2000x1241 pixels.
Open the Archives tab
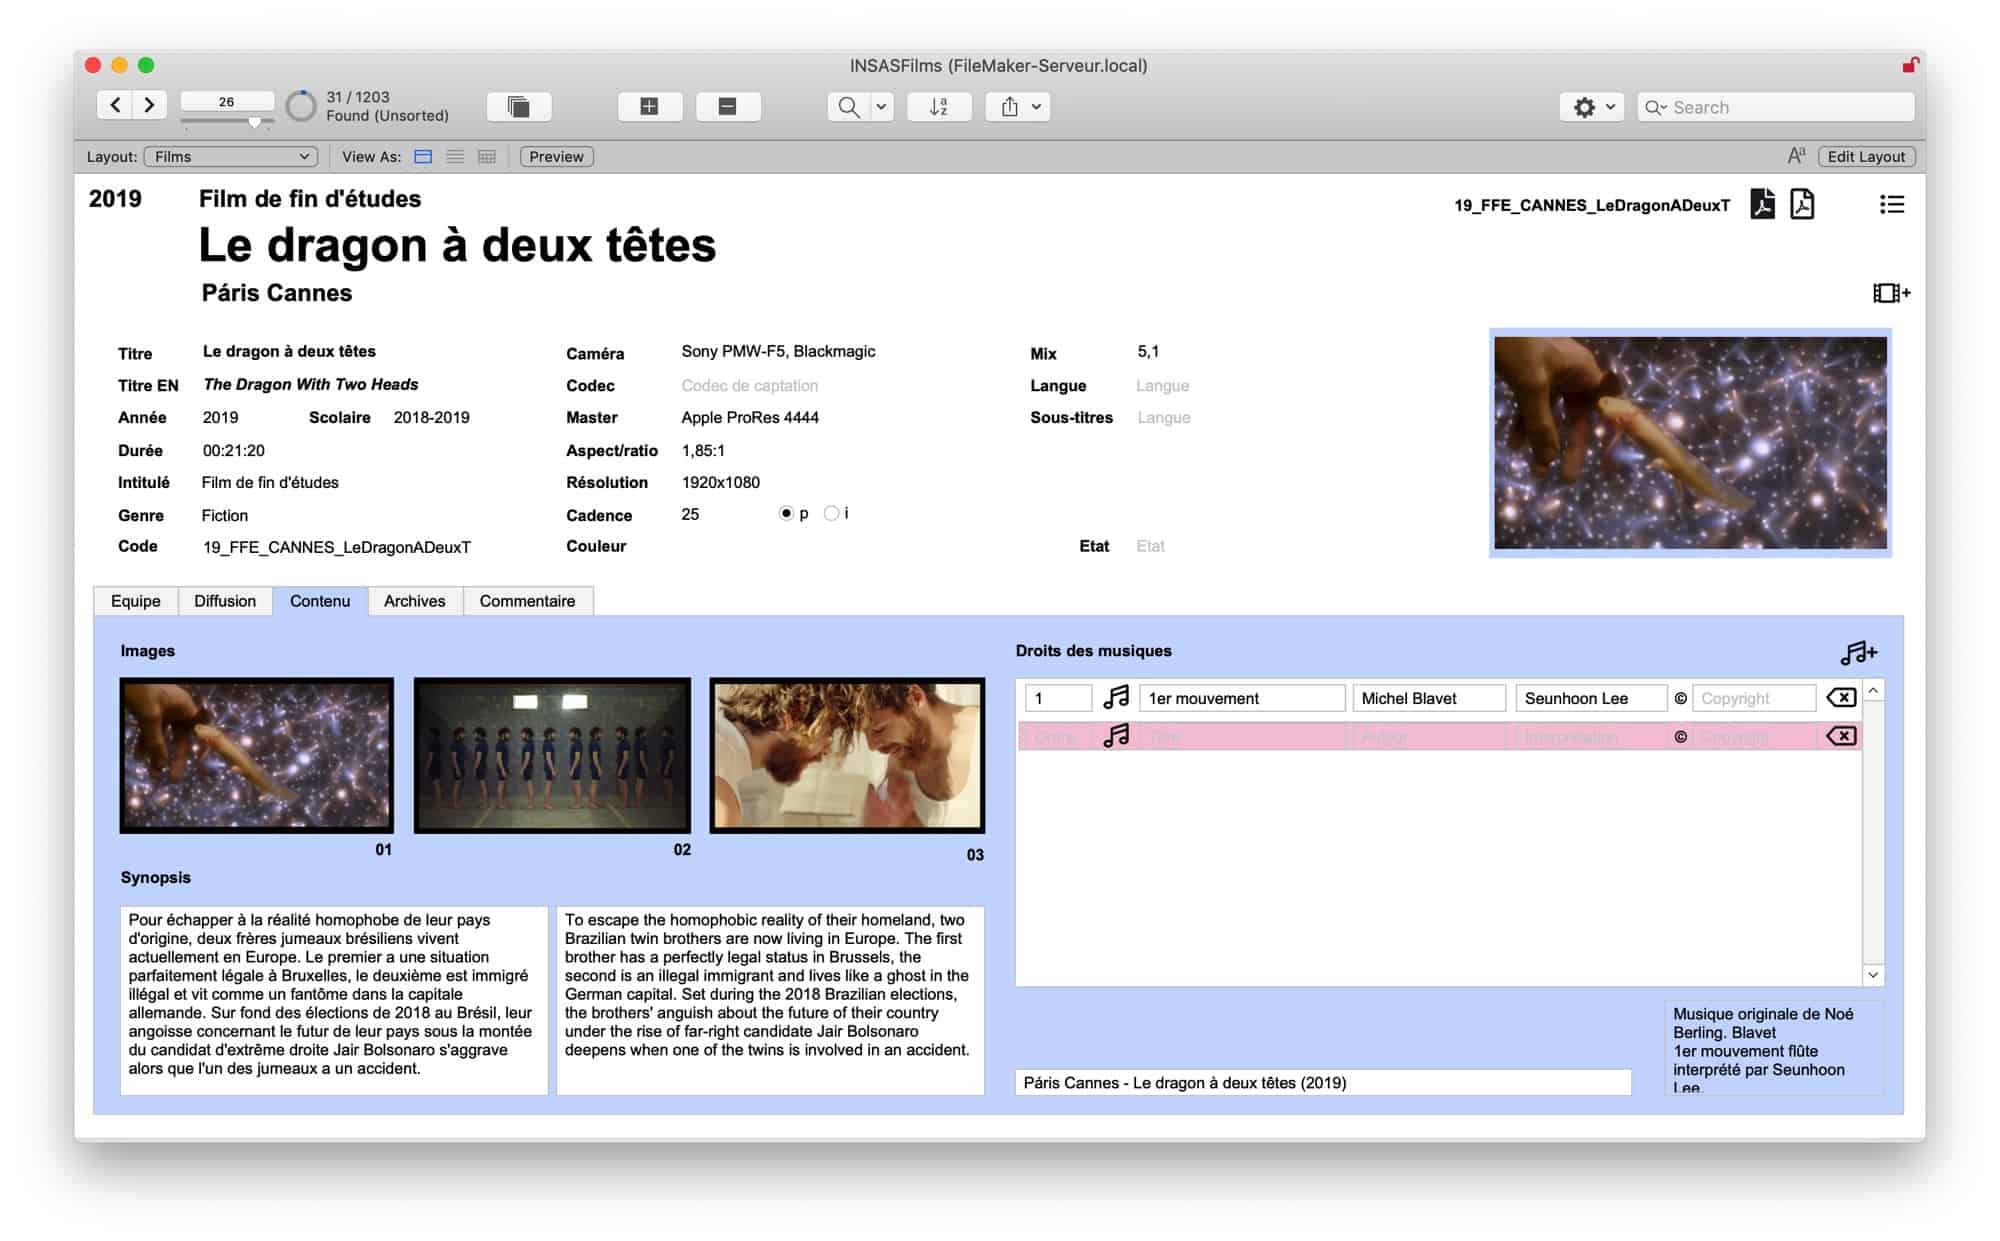click(x=414, y=601)
